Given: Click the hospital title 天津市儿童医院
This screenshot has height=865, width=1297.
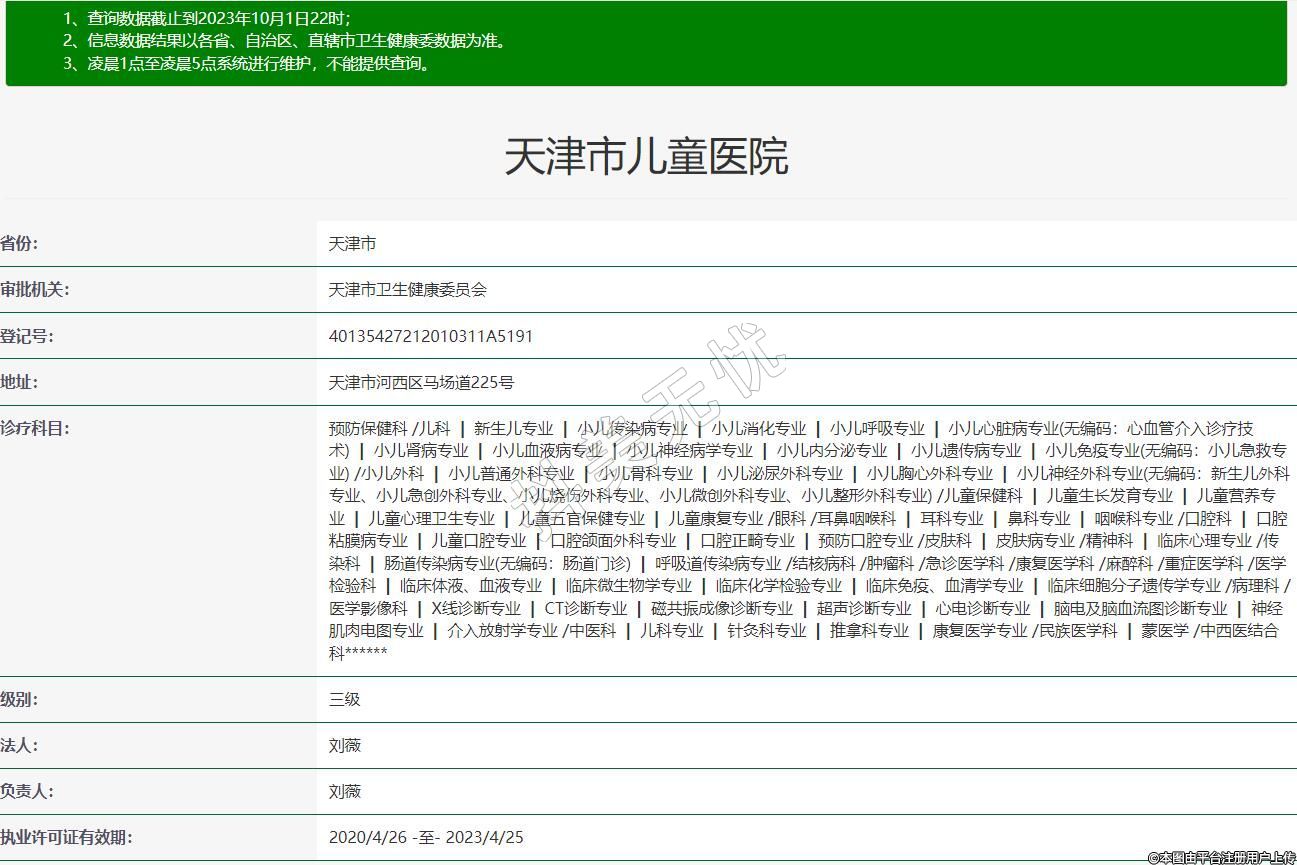Looking at the screenshot, I should pyautogui.click(x=646, y=157).
